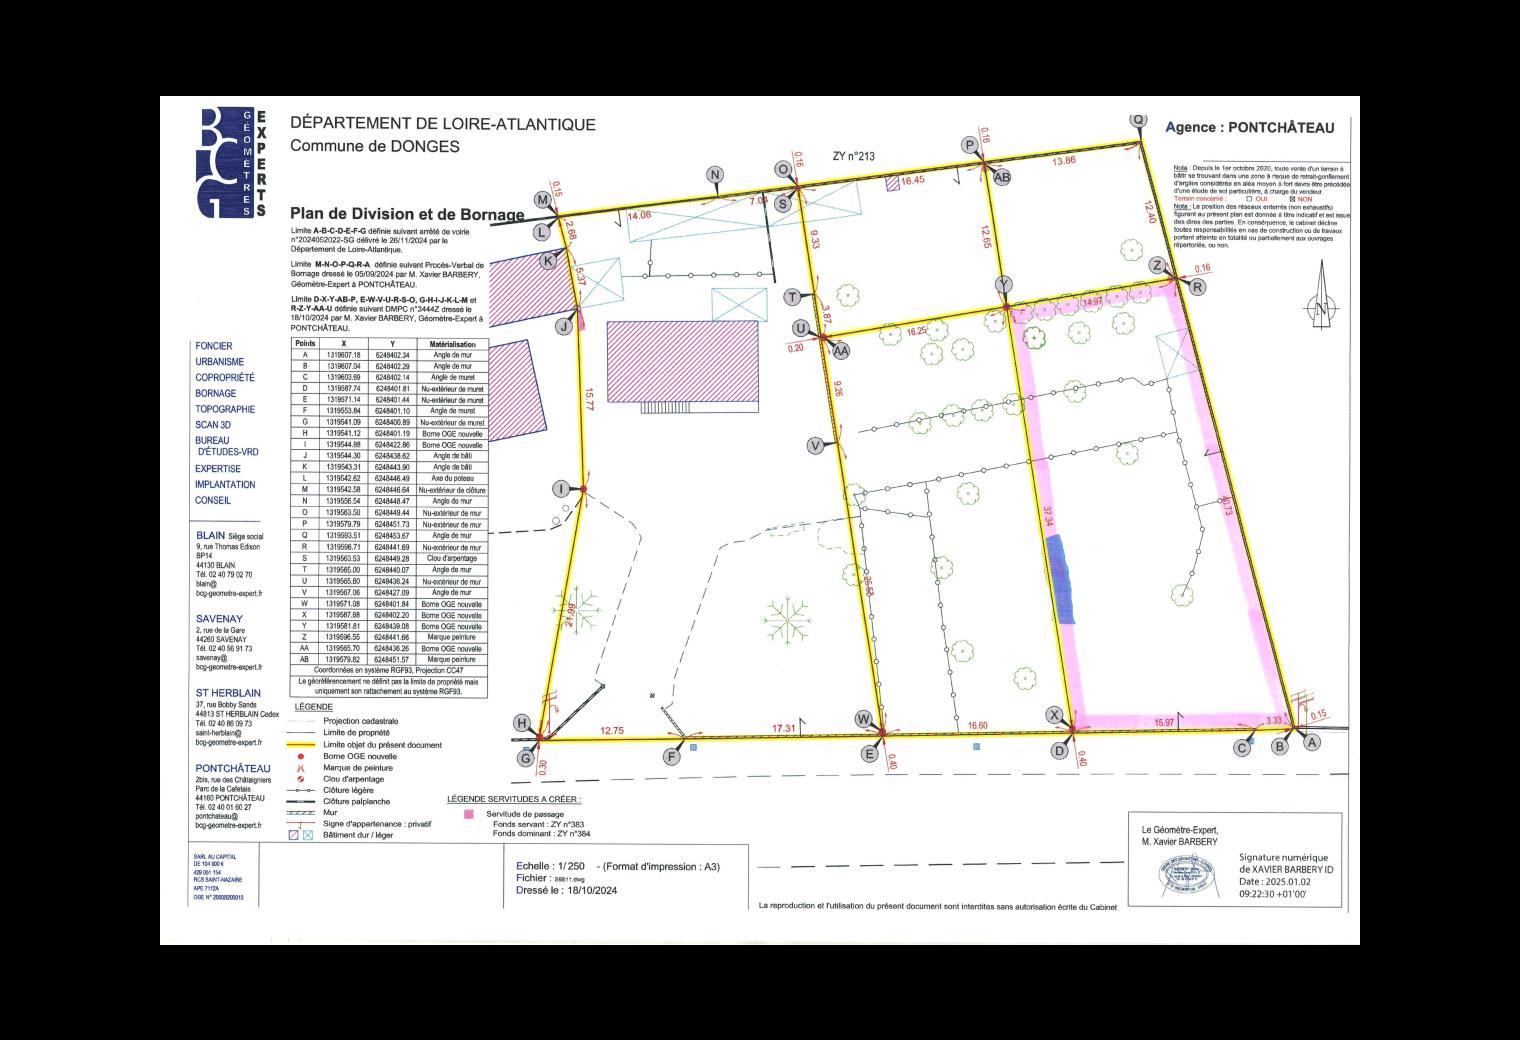The height and width of the screenshot is (1040, 1520).
Task: Click point marker W on the plan
Action: coord(863,719)
